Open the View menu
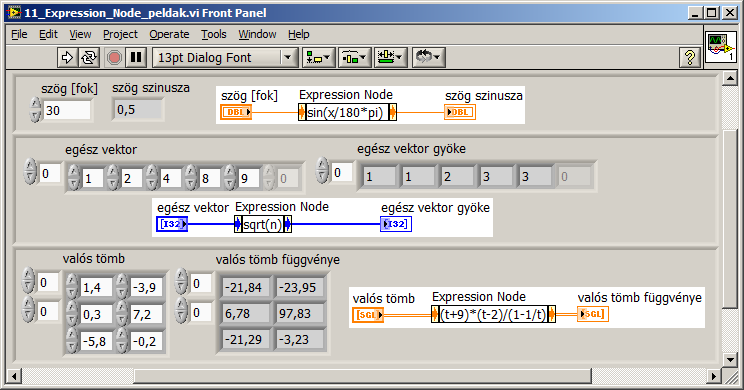This screenshot has width=744, height=390. click(80, 34)
